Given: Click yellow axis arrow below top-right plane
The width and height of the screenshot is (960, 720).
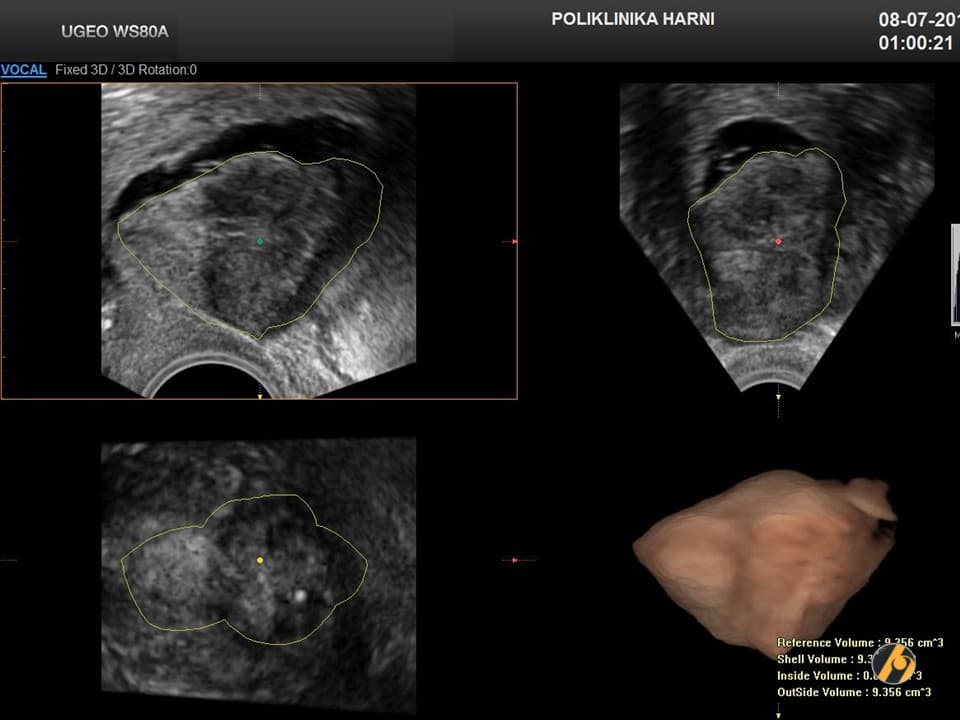Looking at the screenshot, I should 778,396.
